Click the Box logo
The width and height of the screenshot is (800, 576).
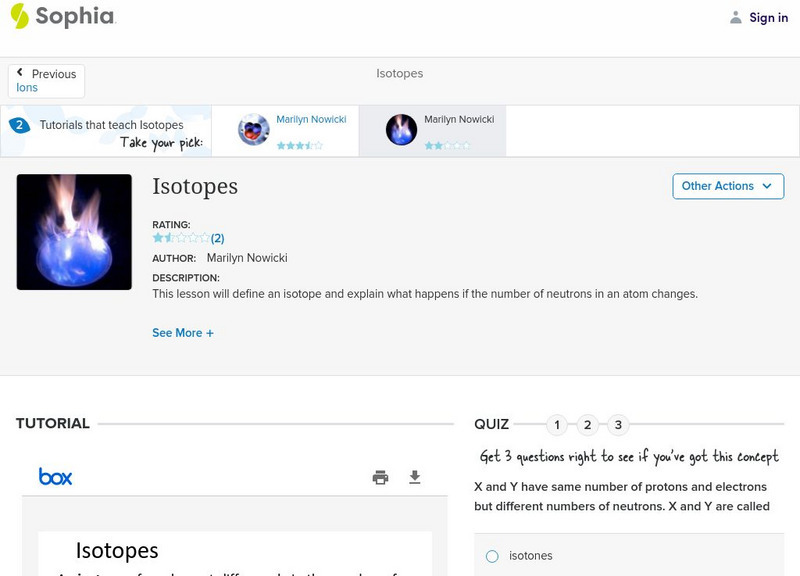(x=55, y=477)
